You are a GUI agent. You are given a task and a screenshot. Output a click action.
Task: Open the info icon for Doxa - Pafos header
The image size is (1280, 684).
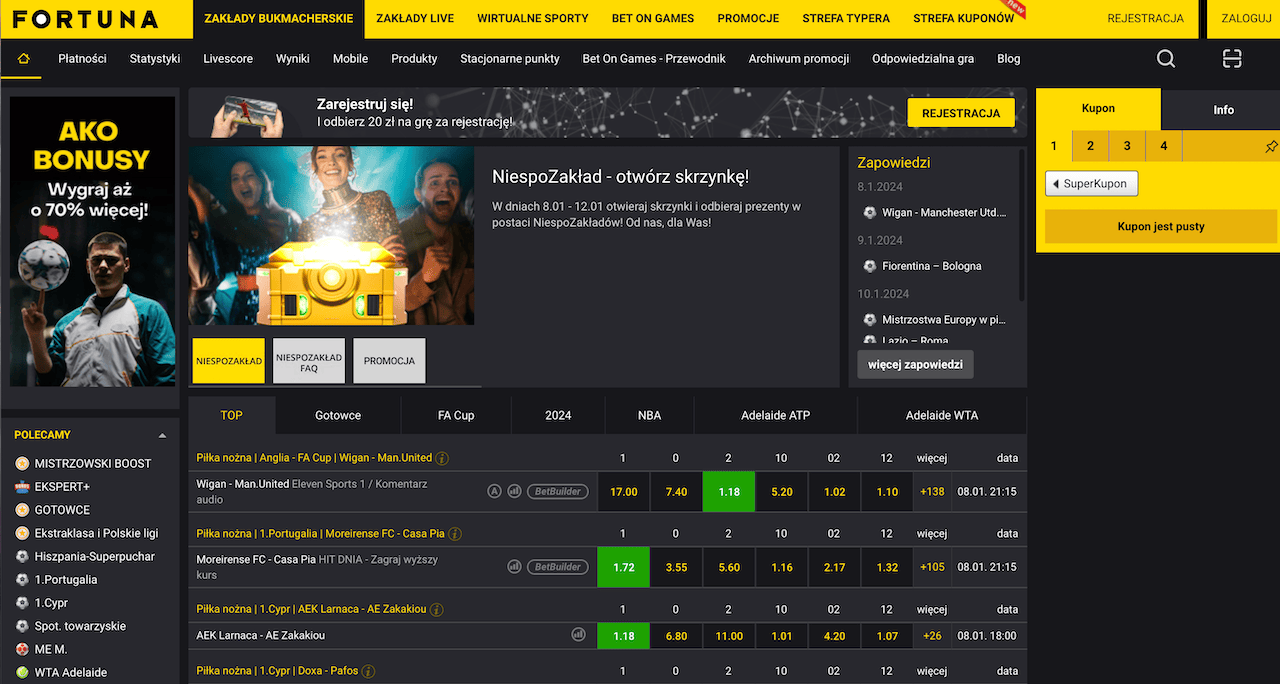pos(368,671)
